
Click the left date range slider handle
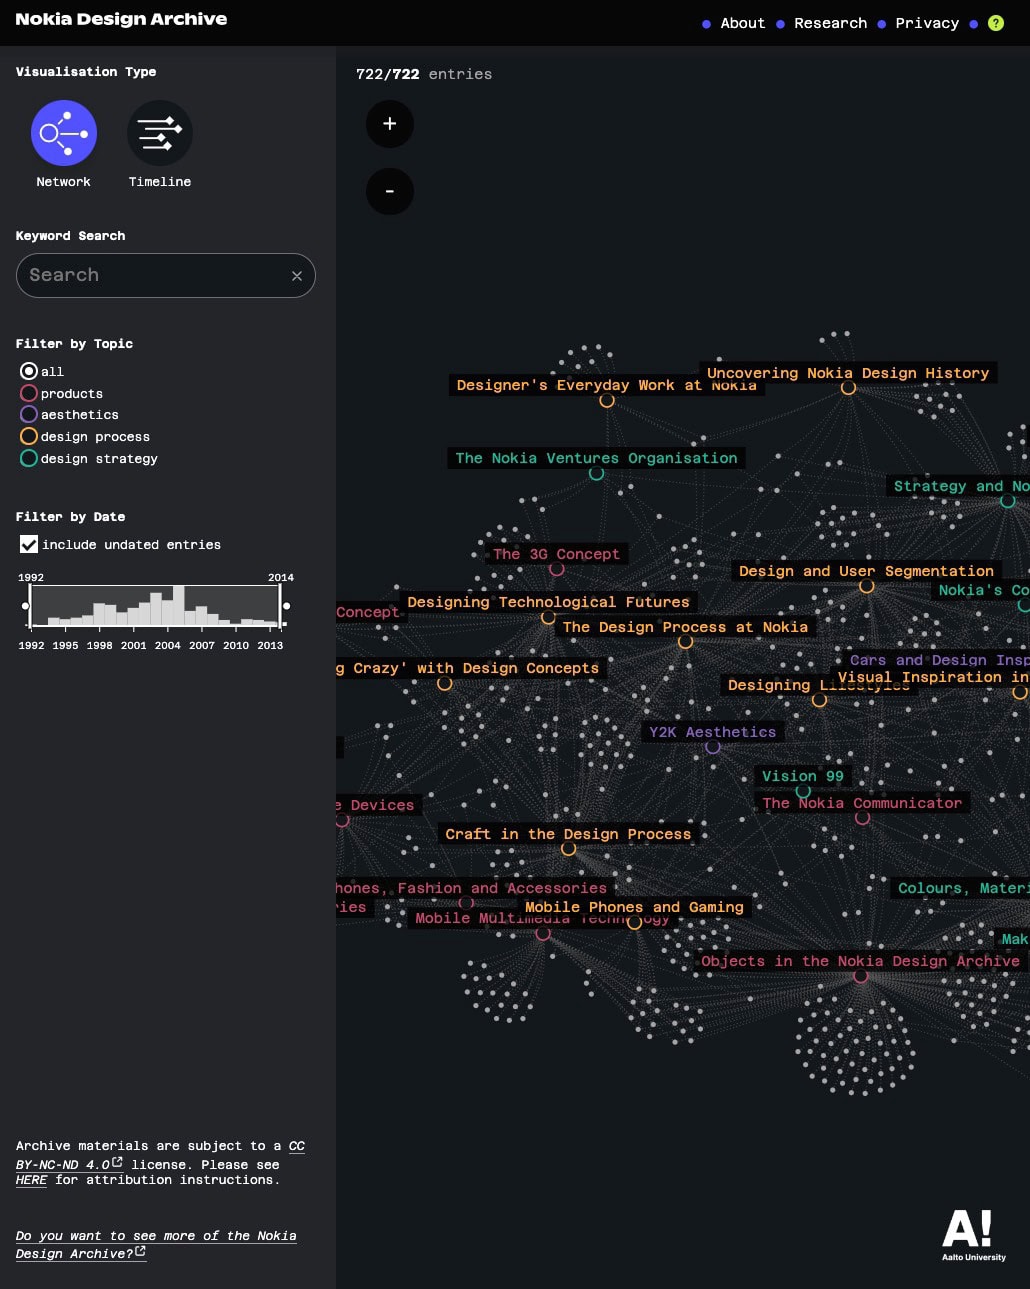coord(26,606)
